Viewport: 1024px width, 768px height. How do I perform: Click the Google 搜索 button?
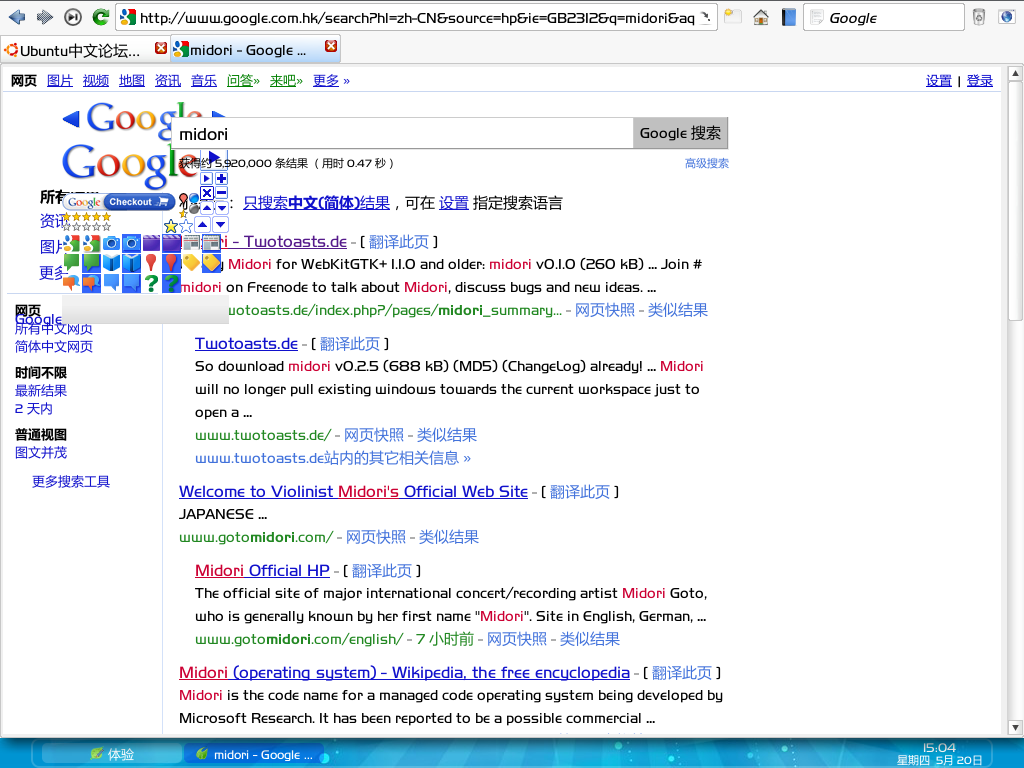tap(680, 133)
